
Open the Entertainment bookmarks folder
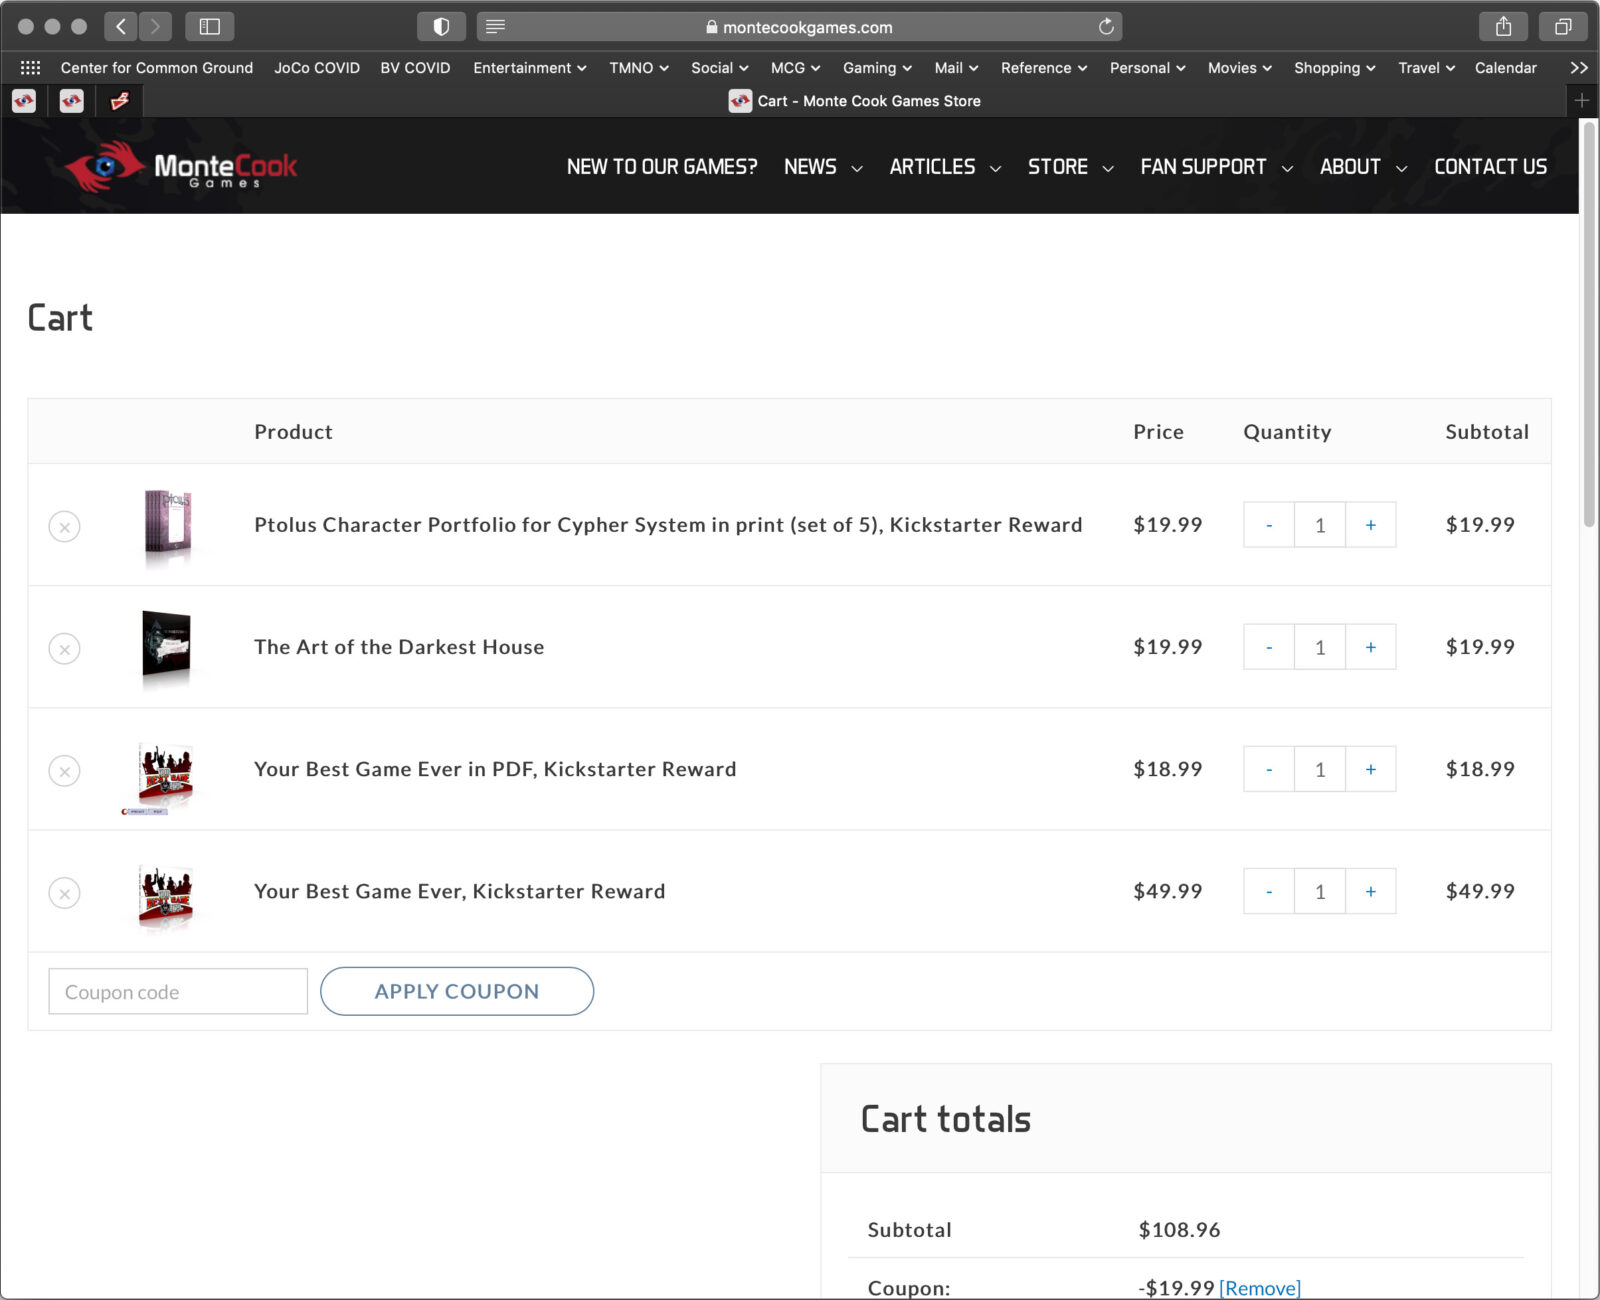[x=530, y=68]
